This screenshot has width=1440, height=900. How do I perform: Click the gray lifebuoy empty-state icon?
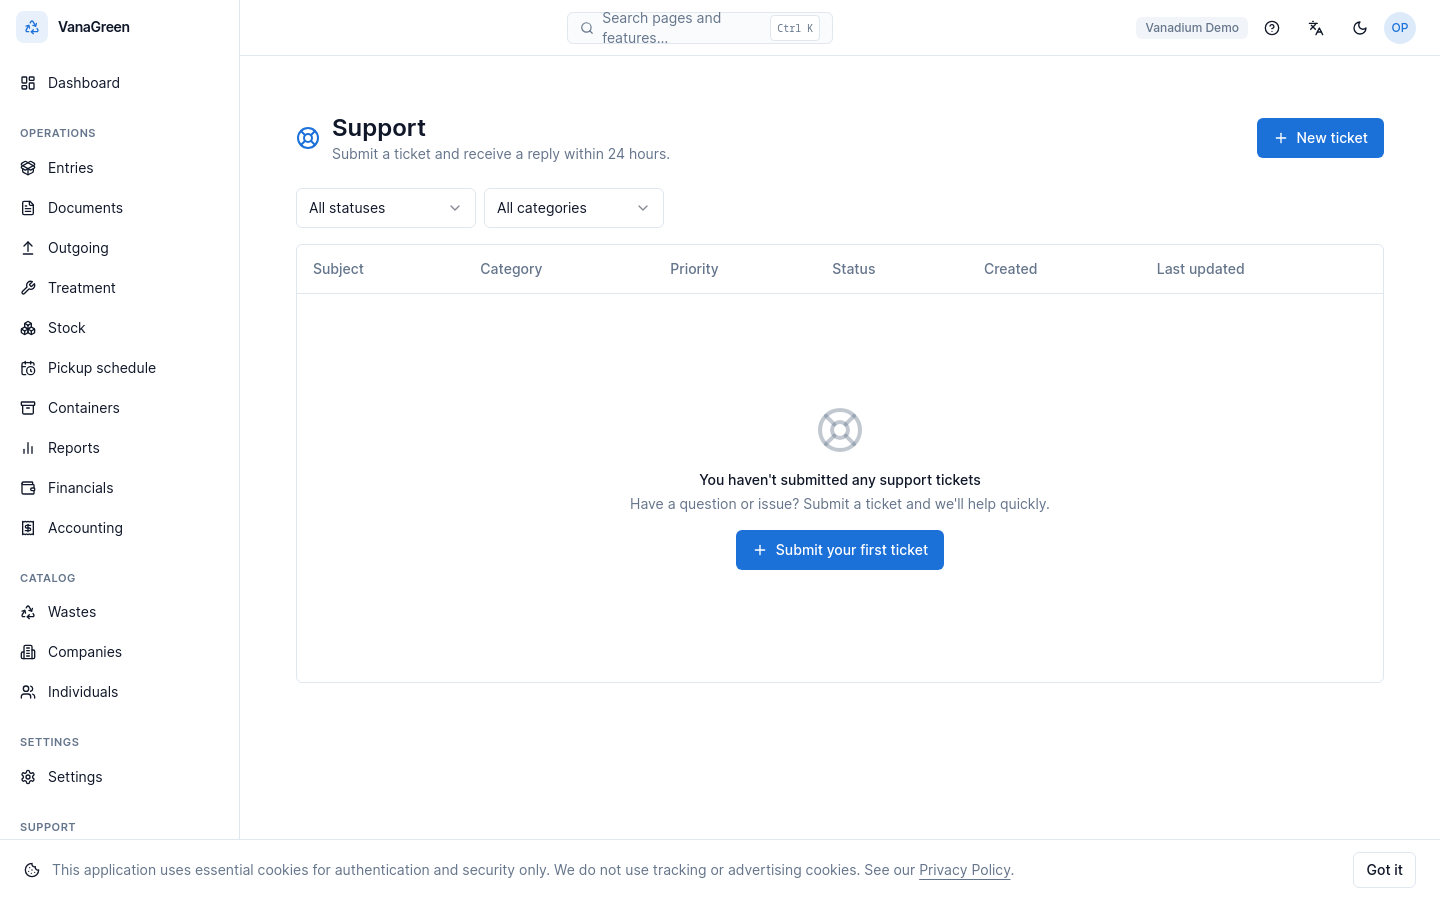pos(840,430)
